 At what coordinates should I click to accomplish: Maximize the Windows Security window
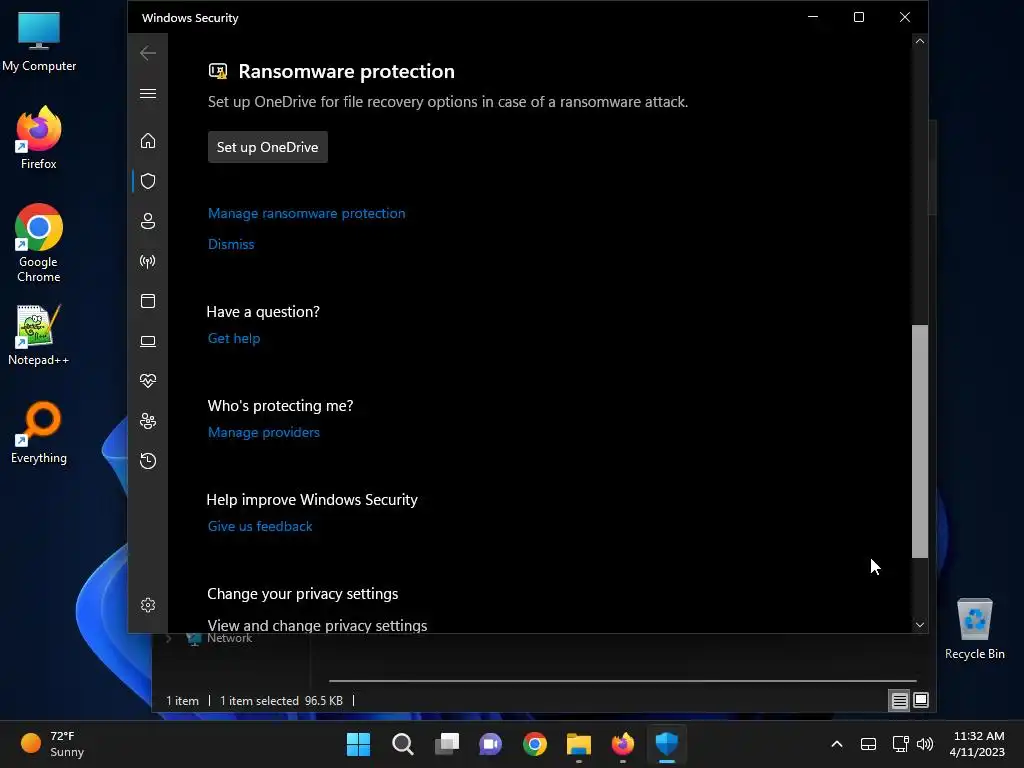tap(859, 17)
